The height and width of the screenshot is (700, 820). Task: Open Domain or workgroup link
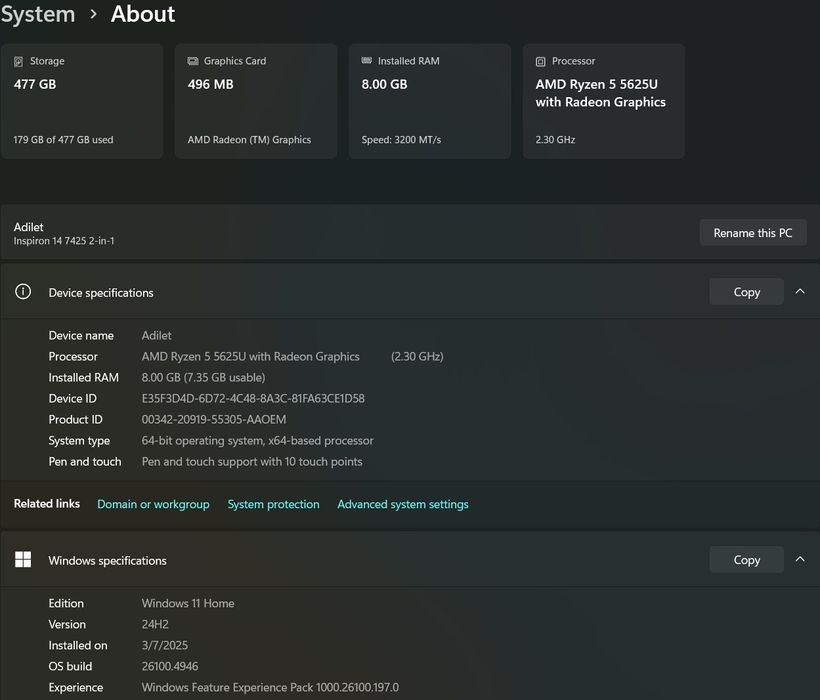153,504
